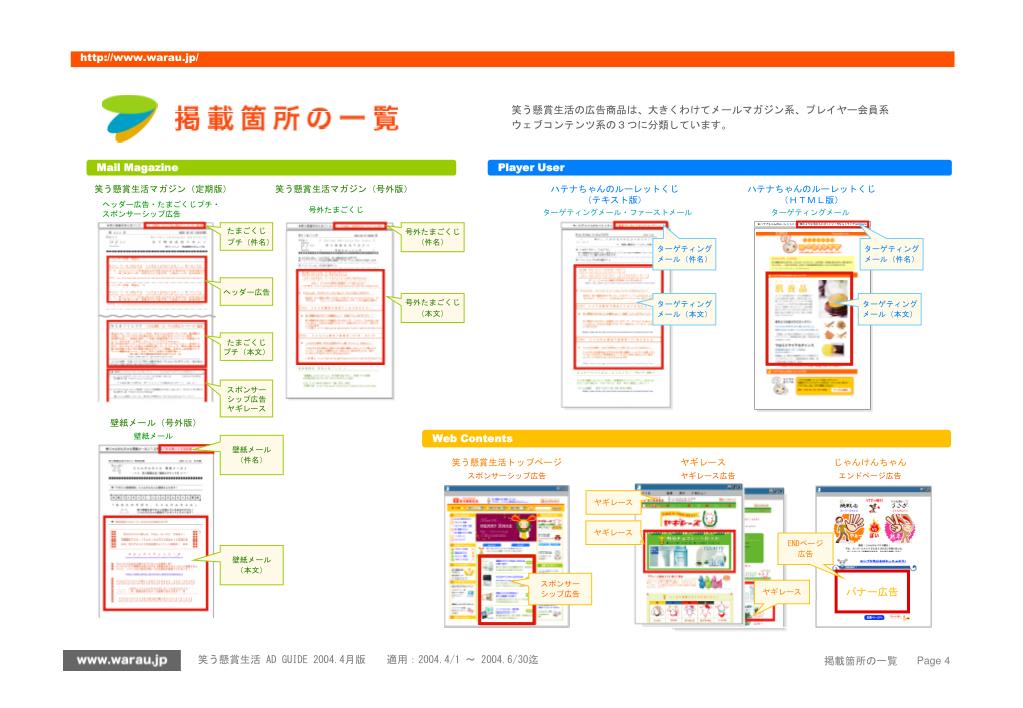The image size is (1023, 708).
Task: Click ターゲティングメール(本文) callout on the HTML-version mail
Action: 890,309
